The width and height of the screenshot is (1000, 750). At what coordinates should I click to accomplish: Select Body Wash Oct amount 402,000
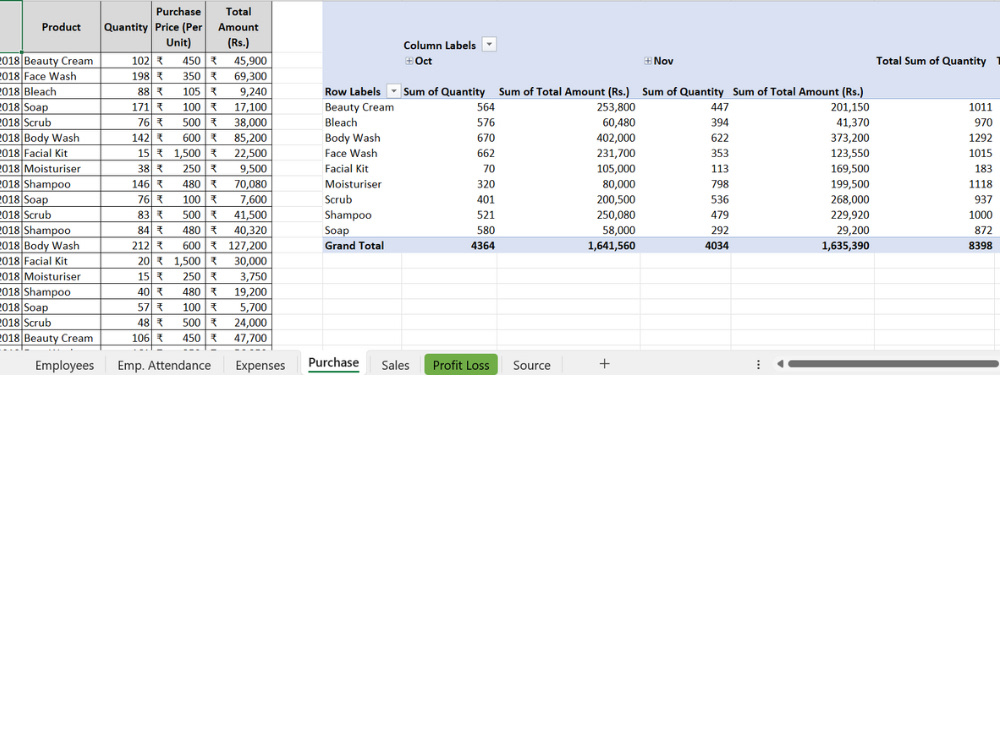[x=616, y=138]
